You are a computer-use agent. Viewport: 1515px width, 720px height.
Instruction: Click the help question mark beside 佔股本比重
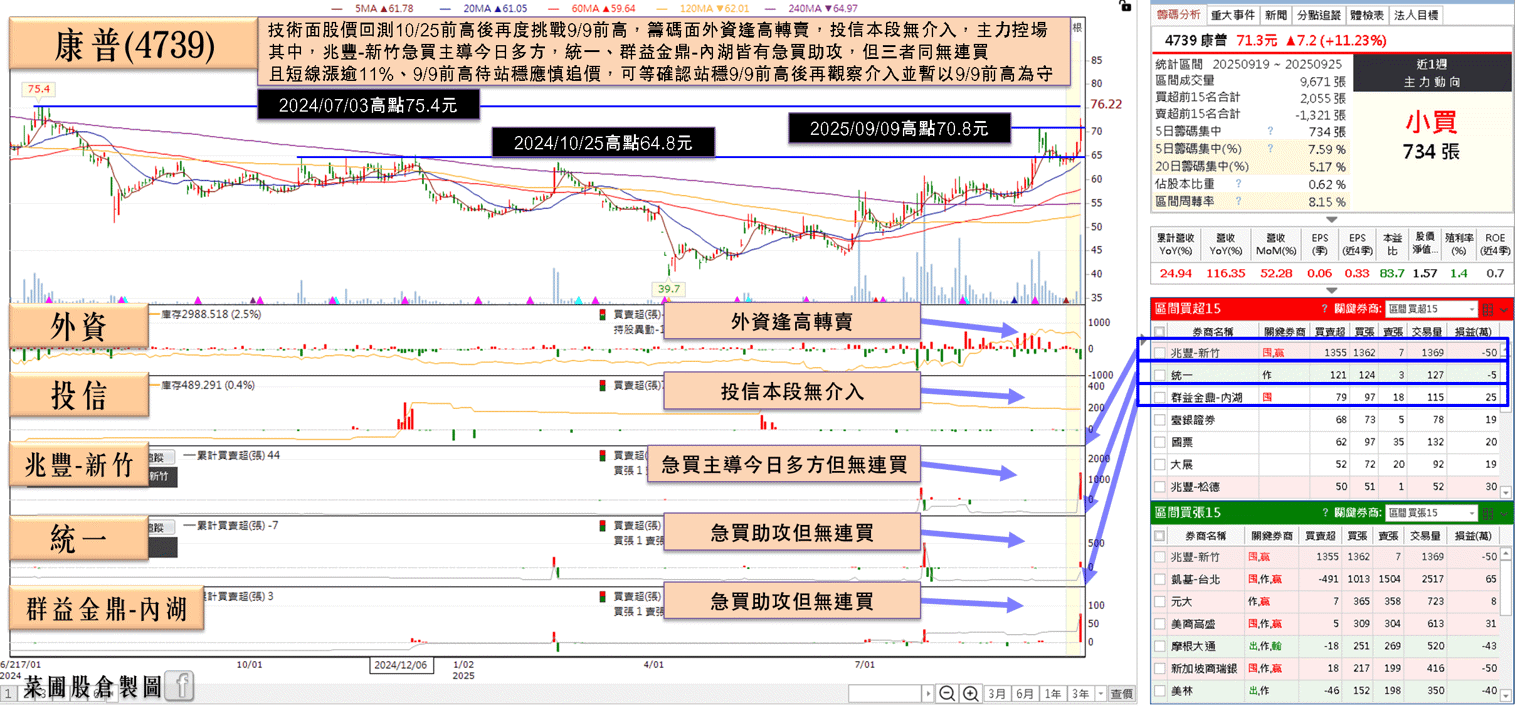pos(1238,184)
